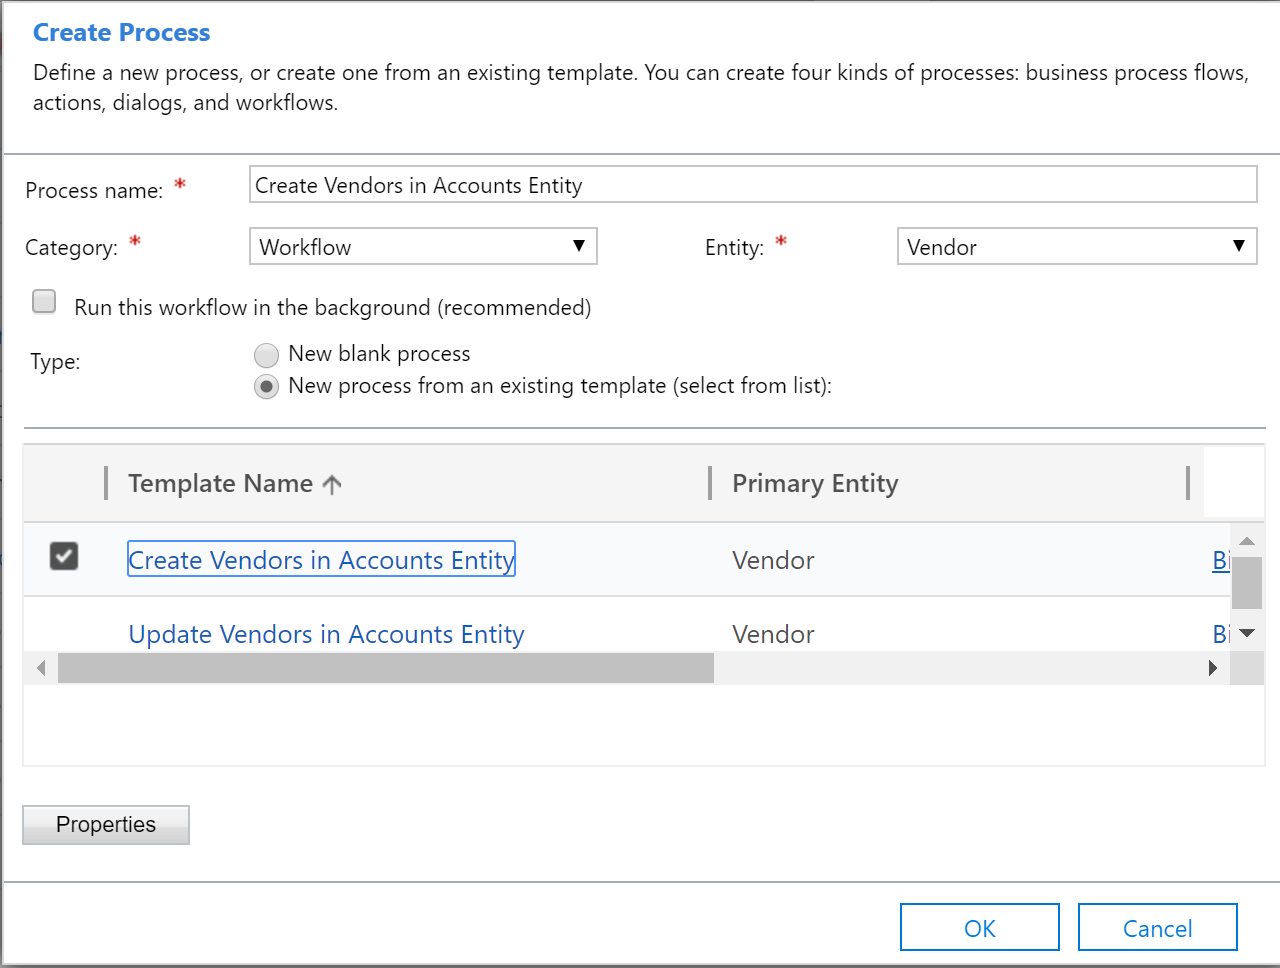The height and width of the screenshot is (968, 1280).
Task: Click the horizontal scrollbar thumb of the template list
Action: 386,668
